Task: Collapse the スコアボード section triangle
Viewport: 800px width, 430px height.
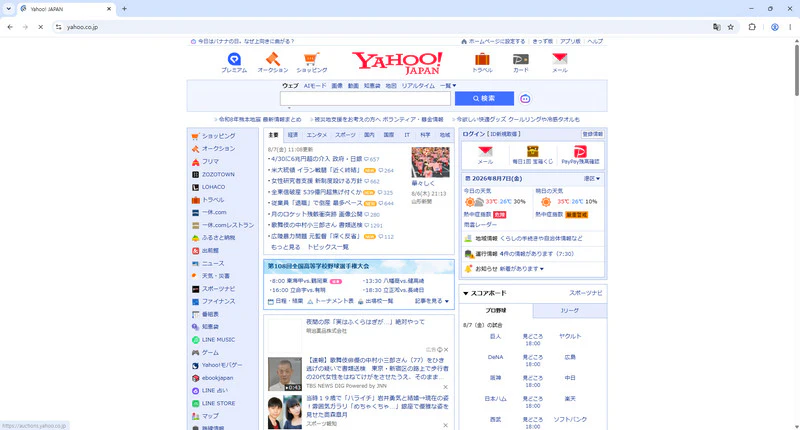Action: [x=465, y=293]
